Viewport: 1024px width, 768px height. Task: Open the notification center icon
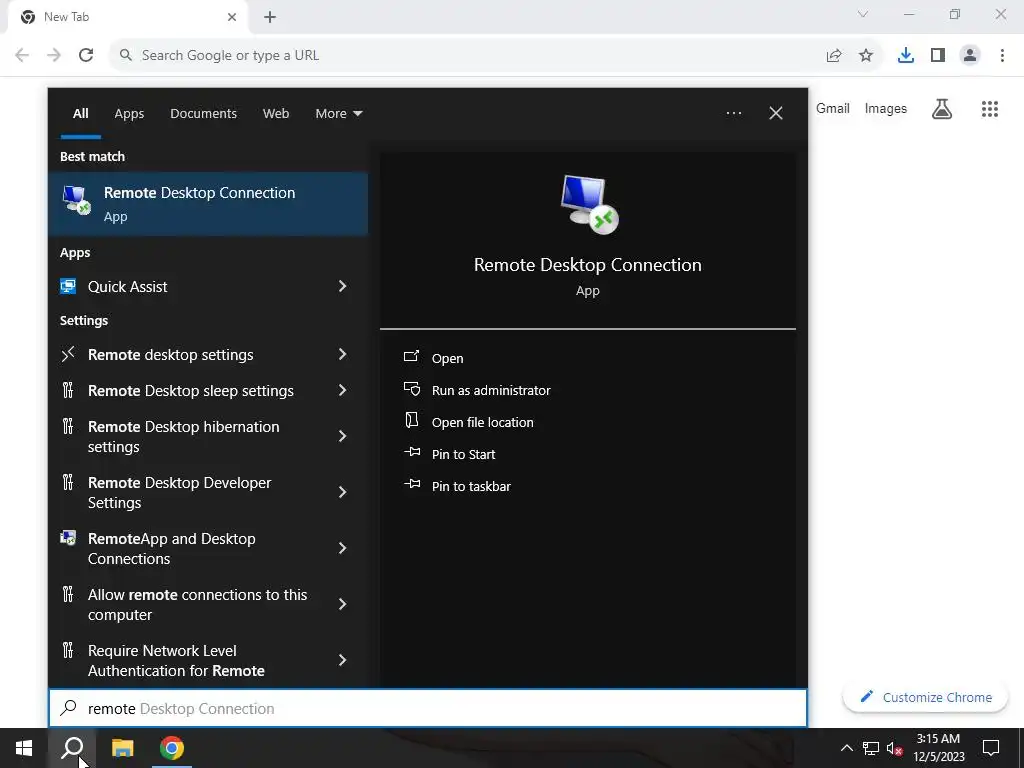tap(991, 748)
